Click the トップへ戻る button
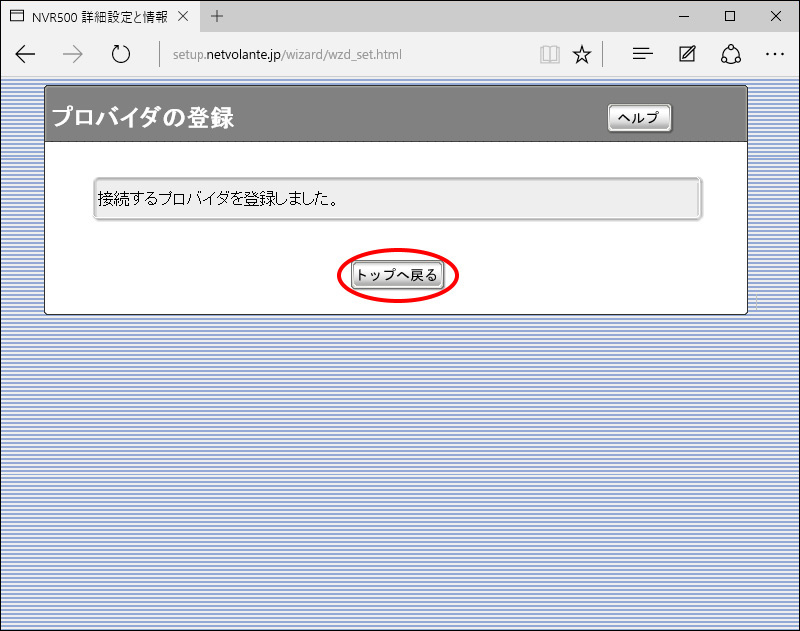The width and height of the screenshot is (800, 631). coord(397,275)
